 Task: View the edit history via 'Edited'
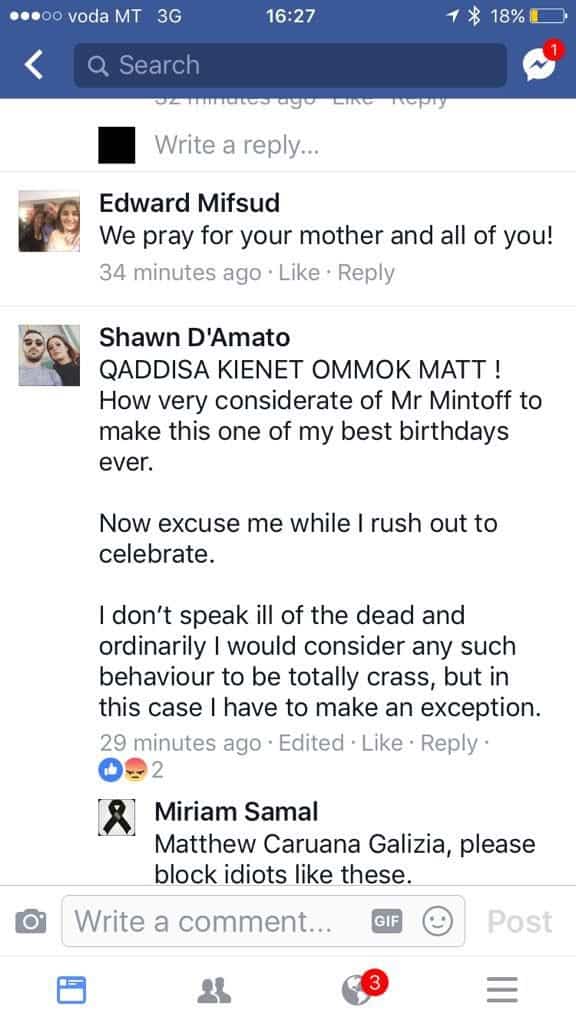click(x=312, y=743)
